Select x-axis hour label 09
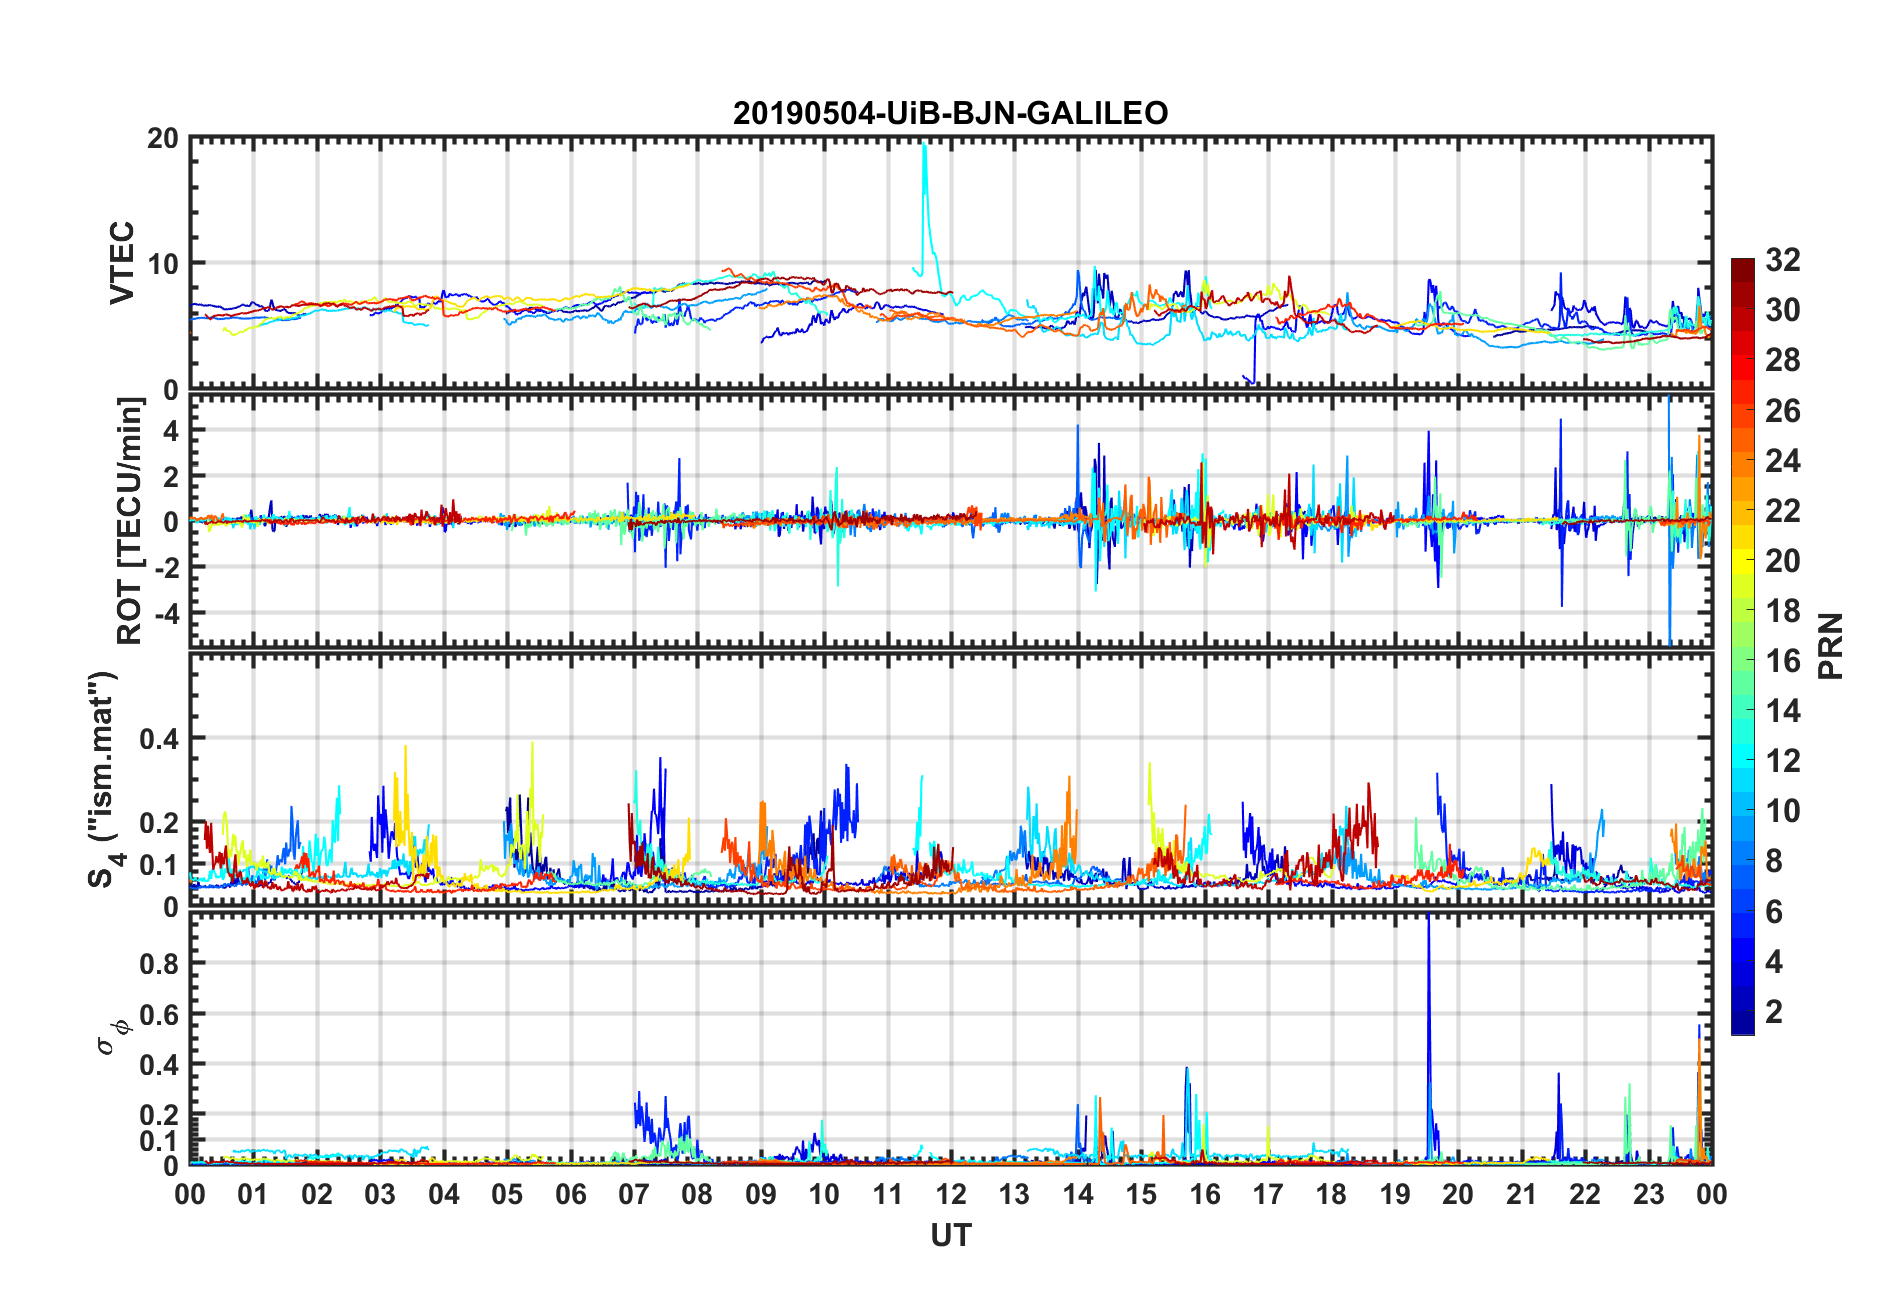This screenshot has height=1292, width=1902. point(761,1194)
